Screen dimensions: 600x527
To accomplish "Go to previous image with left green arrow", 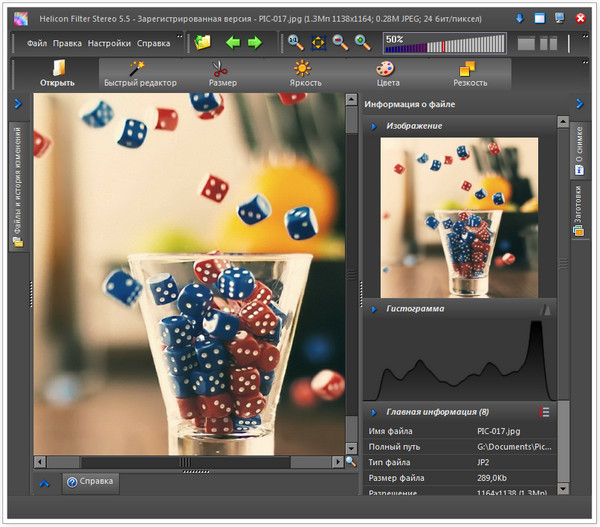I will (233, 42).
